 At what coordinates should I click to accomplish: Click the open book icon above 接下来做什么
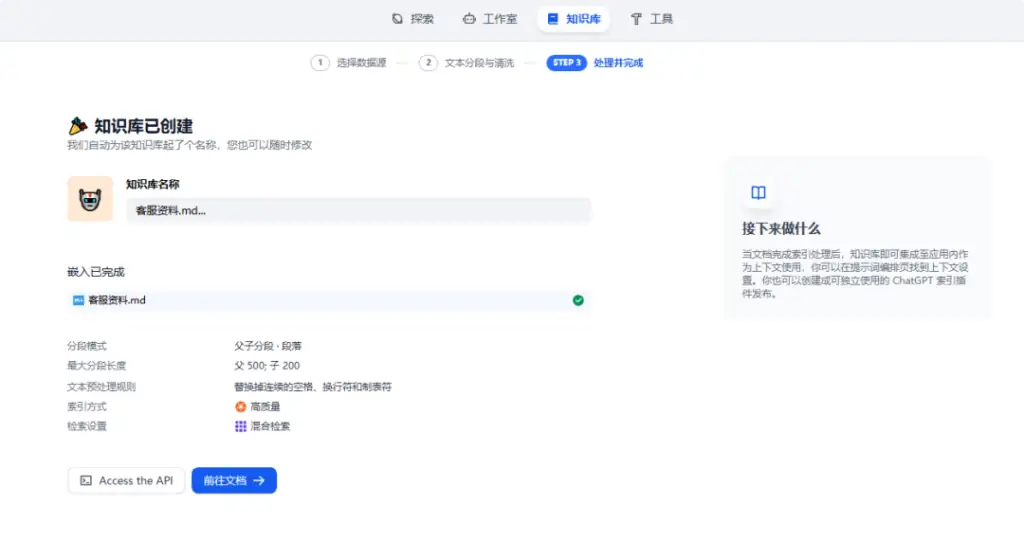758,193
